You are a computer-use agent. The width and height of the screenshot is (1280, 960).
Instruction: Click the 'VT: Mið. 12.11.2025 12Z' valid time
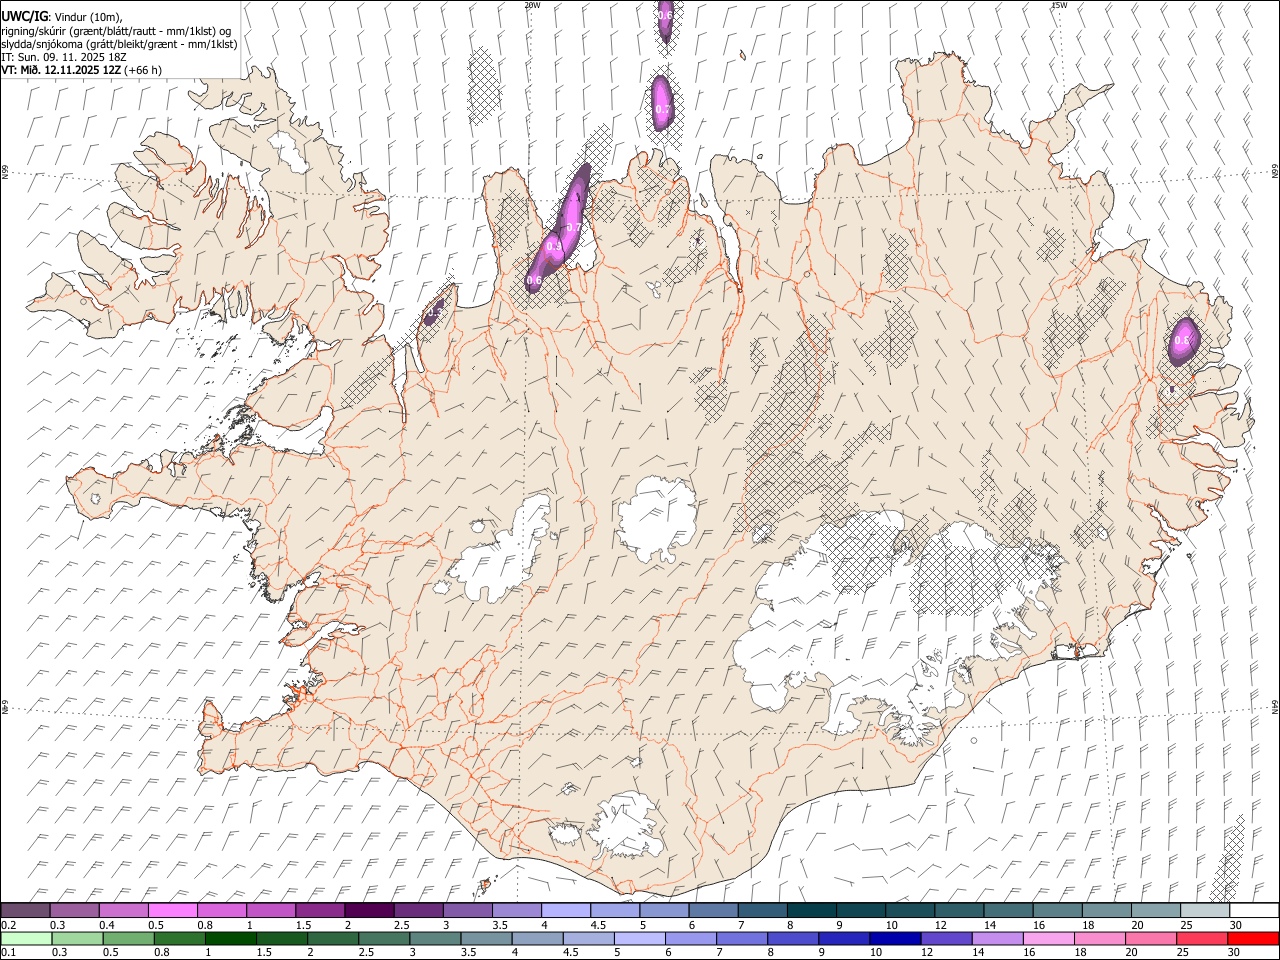62,70
